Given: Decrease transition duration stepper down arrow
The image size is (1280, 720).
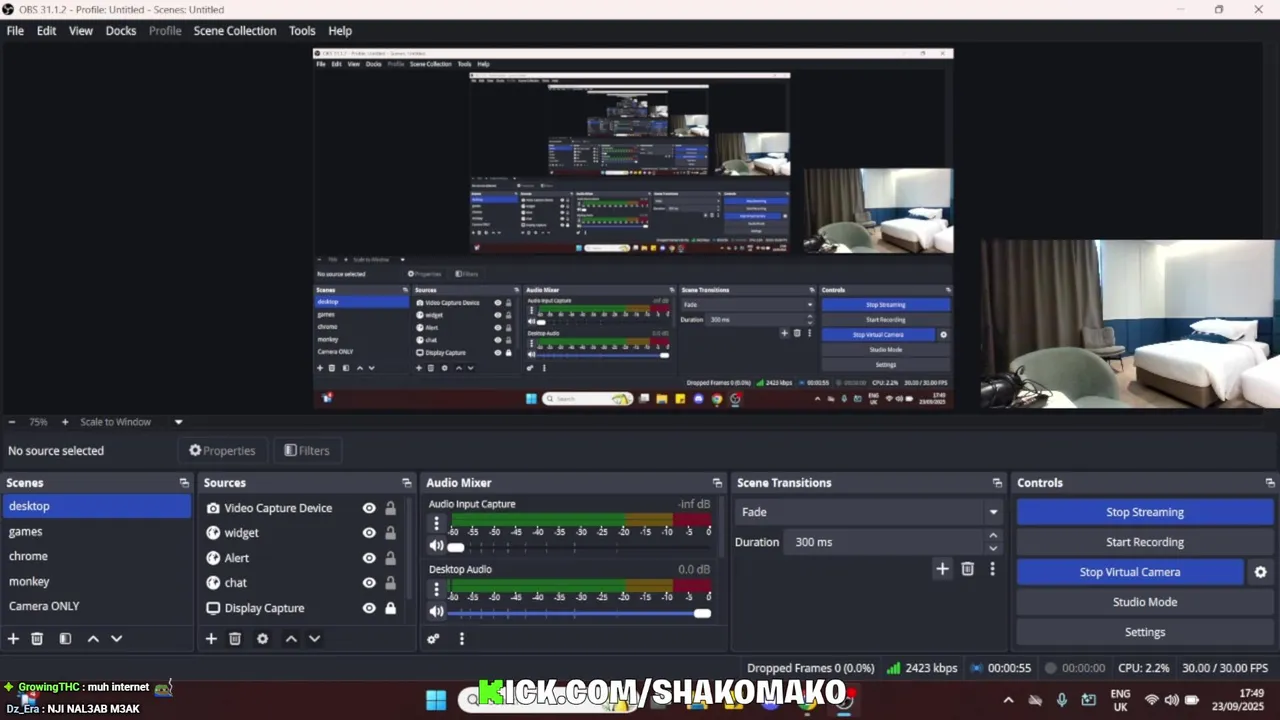Looking at the screenshot, I should point(993,548).
